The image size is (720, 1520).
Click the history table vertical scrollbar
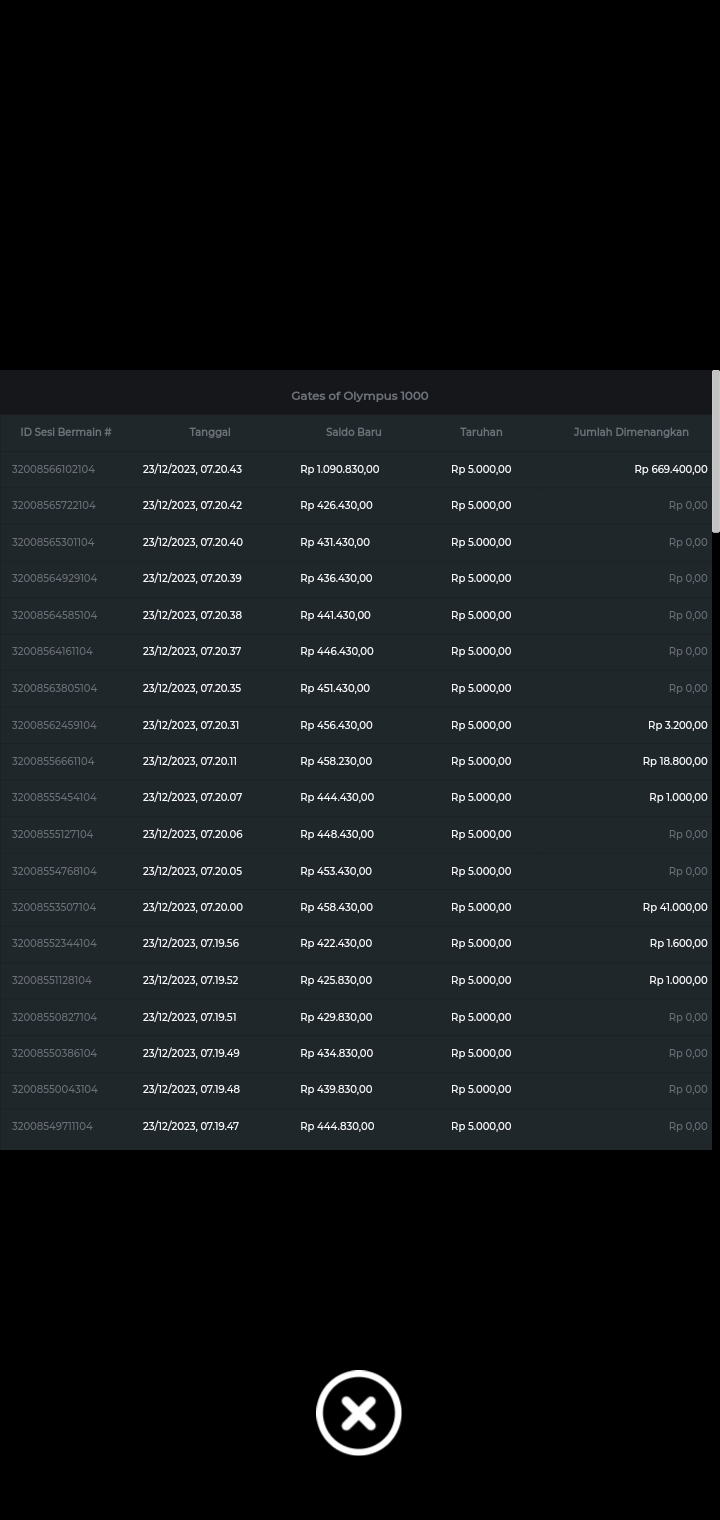coord(715,451)
